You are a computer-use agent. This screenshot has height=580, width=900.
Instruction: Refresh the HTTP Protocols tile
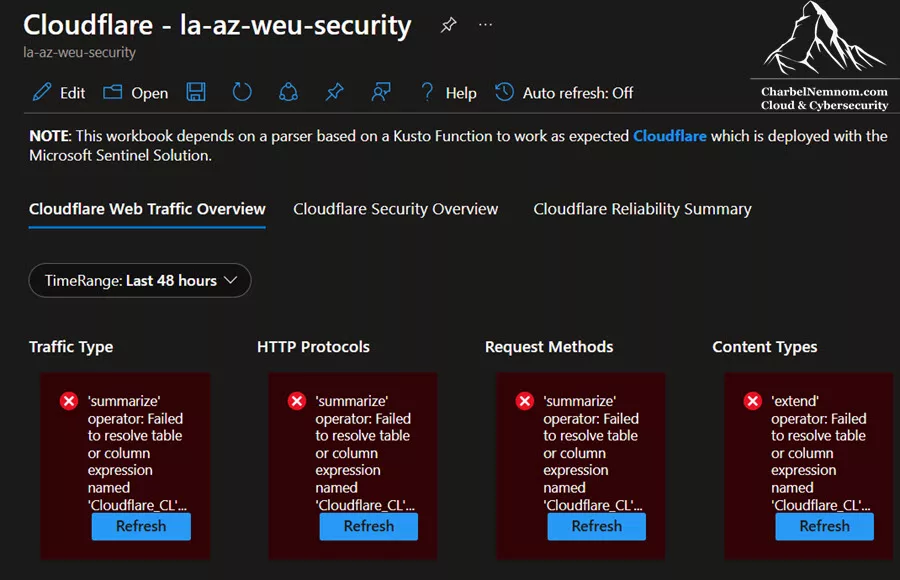368,526
